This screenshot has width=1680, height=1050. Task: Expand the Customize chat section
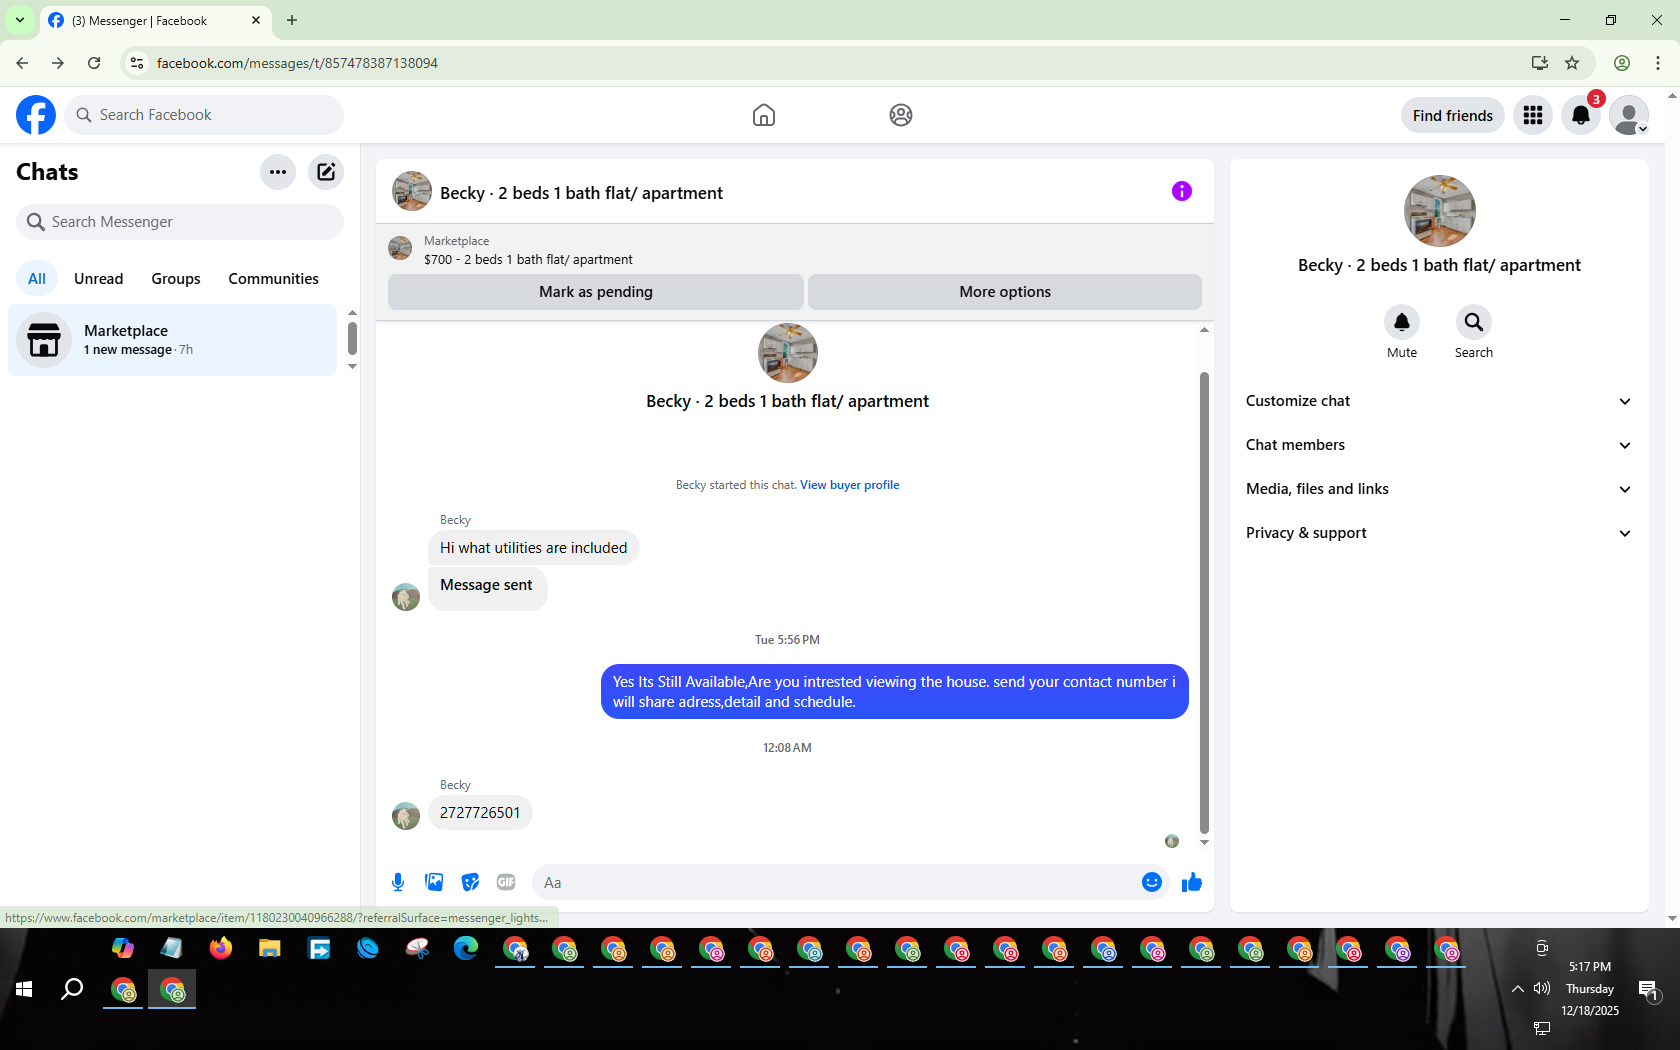pyautogui.click(x=1439, y=401)
